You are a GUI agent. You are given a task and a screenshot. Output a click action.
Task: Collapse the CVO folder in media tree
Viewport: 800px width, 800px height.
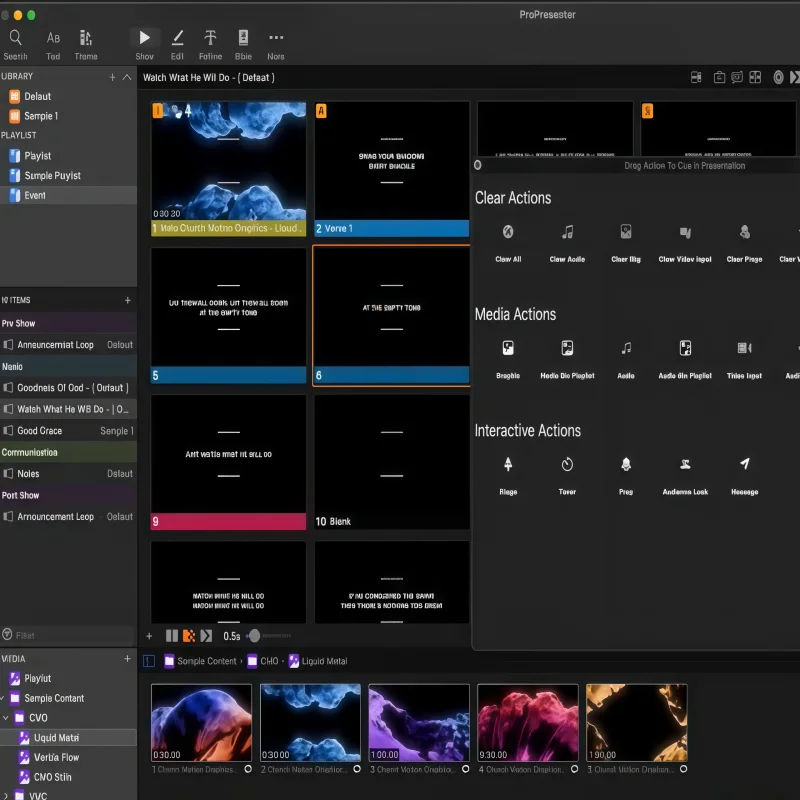7,718
